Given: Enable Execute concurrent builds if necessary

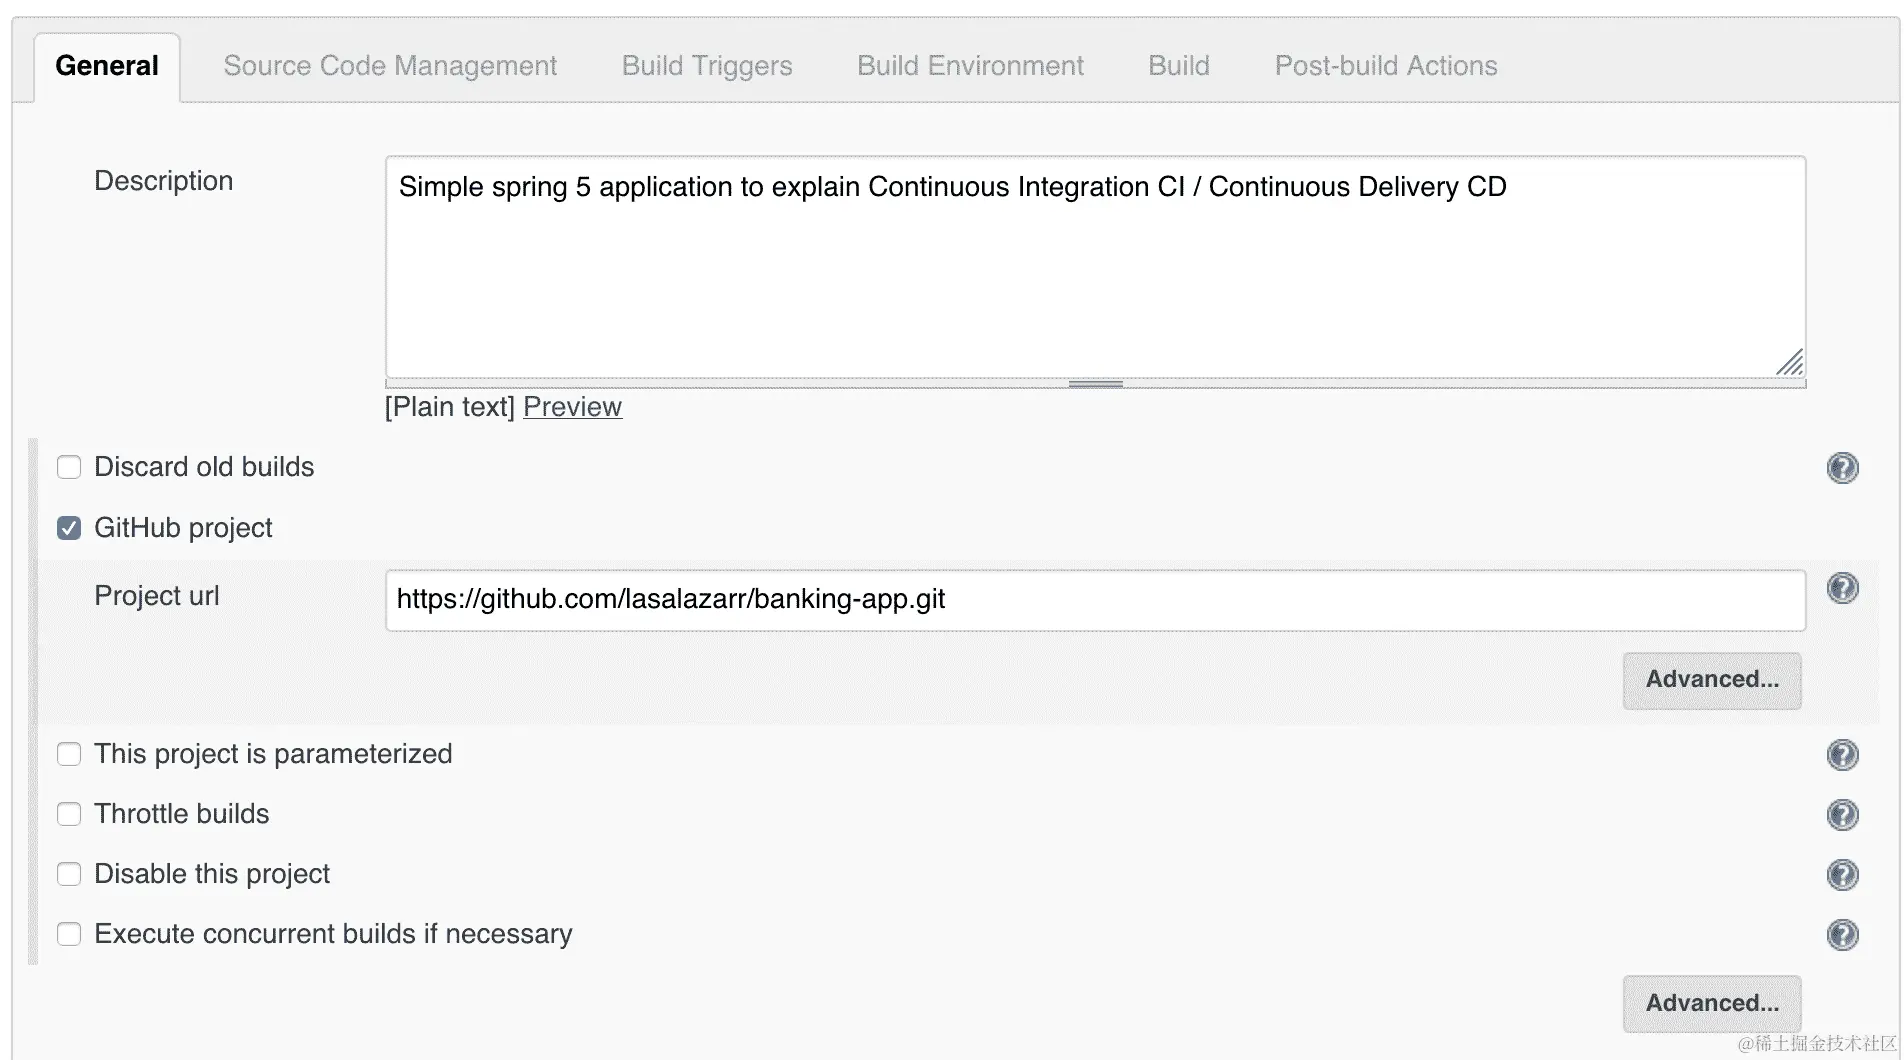Looking at the screenshot, I should click(69, 934).
